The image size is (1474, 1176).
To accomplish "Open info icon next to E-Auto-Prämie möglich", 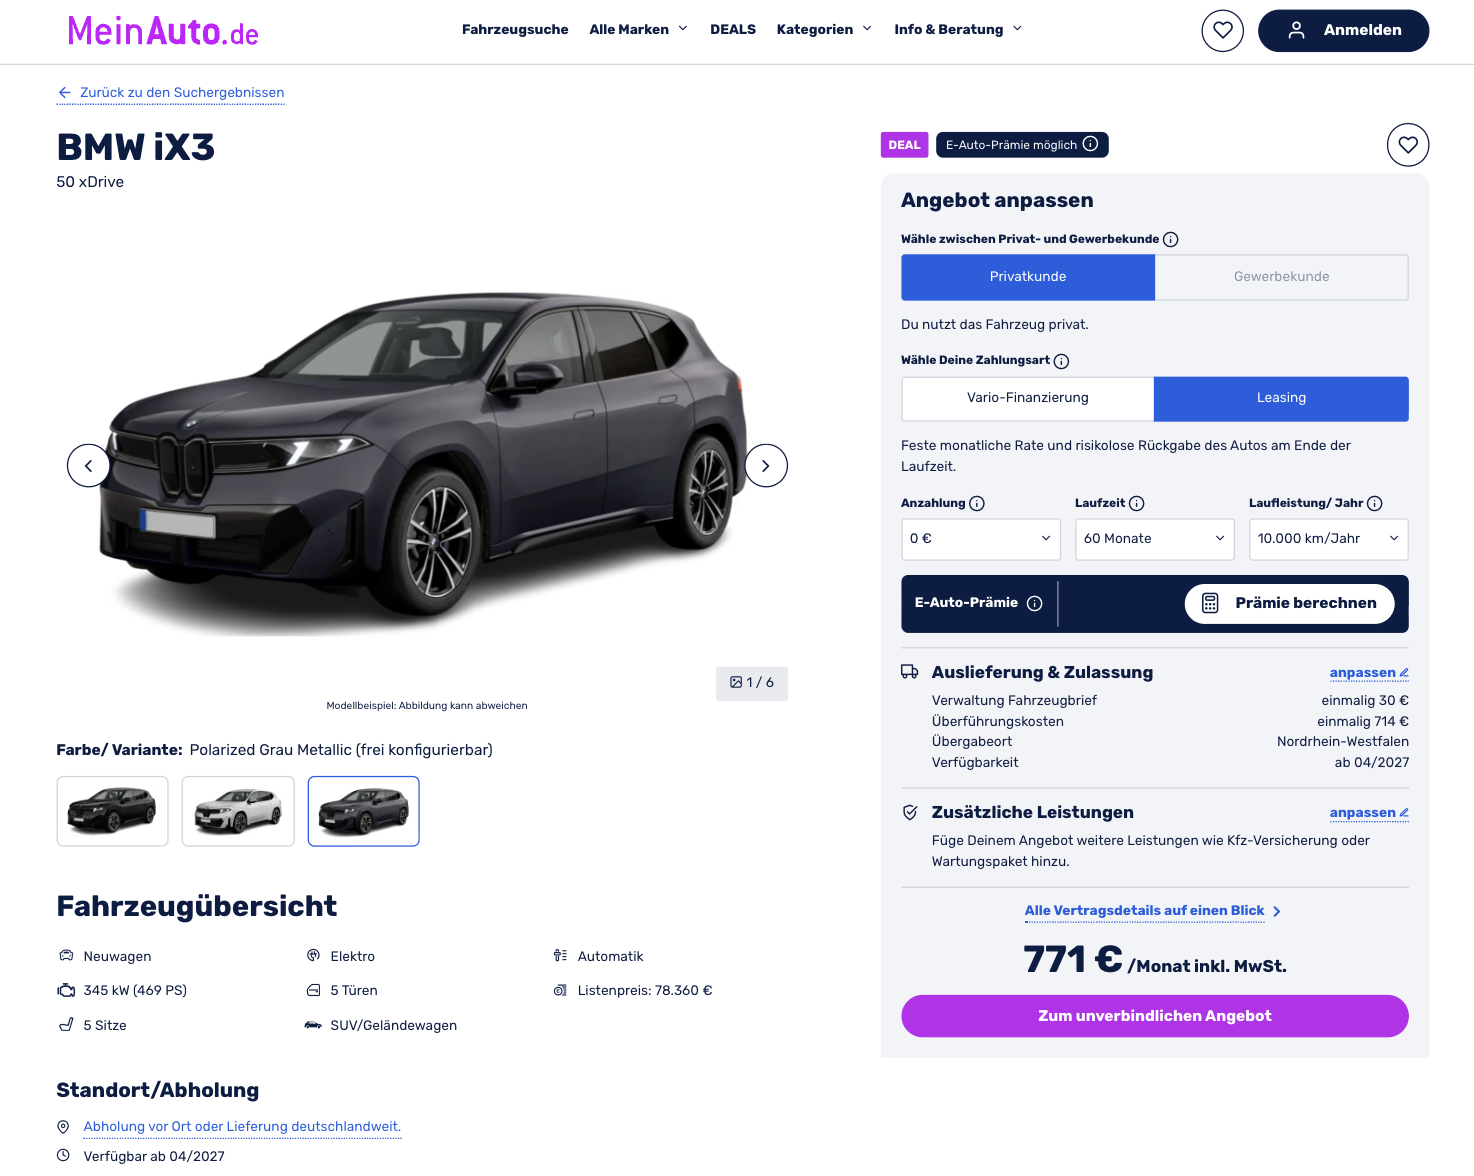I will click(1091, 144).
